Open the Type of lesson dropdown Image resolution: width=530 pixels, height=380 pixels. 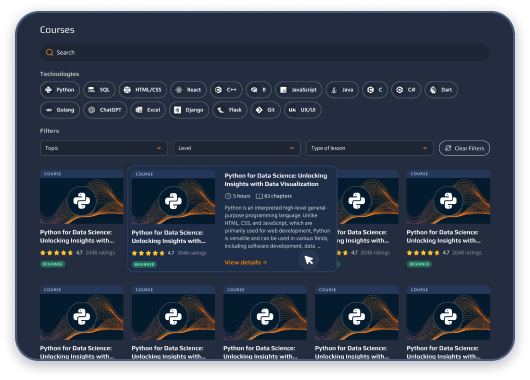[370, 148]
